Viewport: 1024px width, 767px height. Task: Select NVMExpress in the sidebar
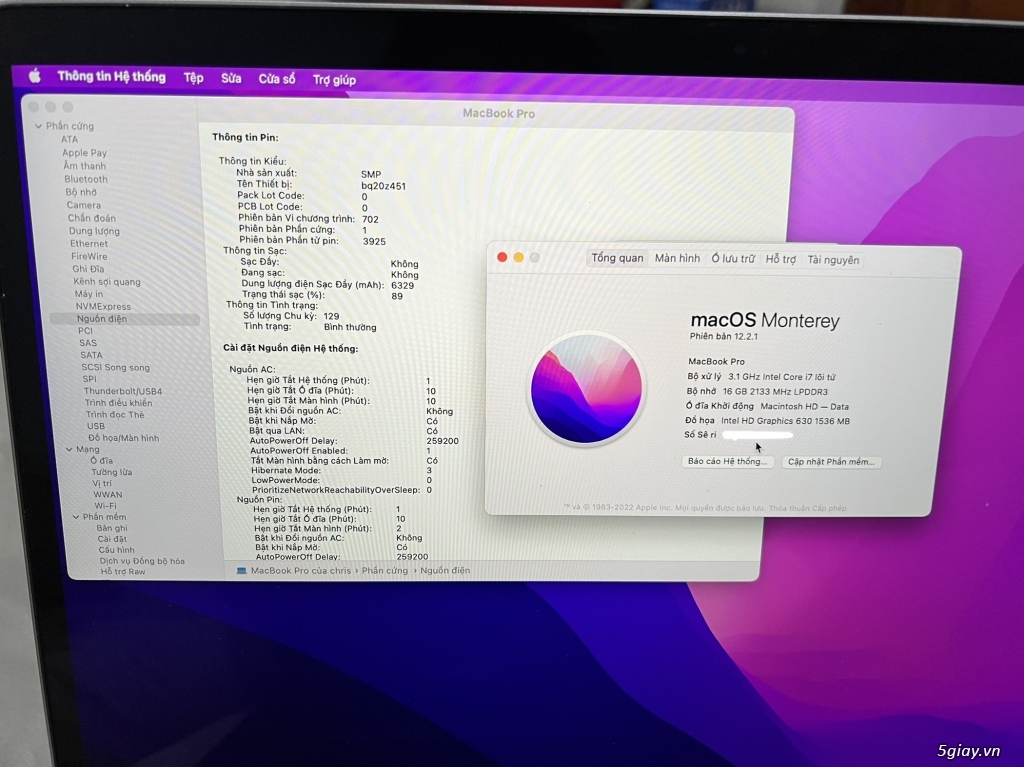point(103,306)
